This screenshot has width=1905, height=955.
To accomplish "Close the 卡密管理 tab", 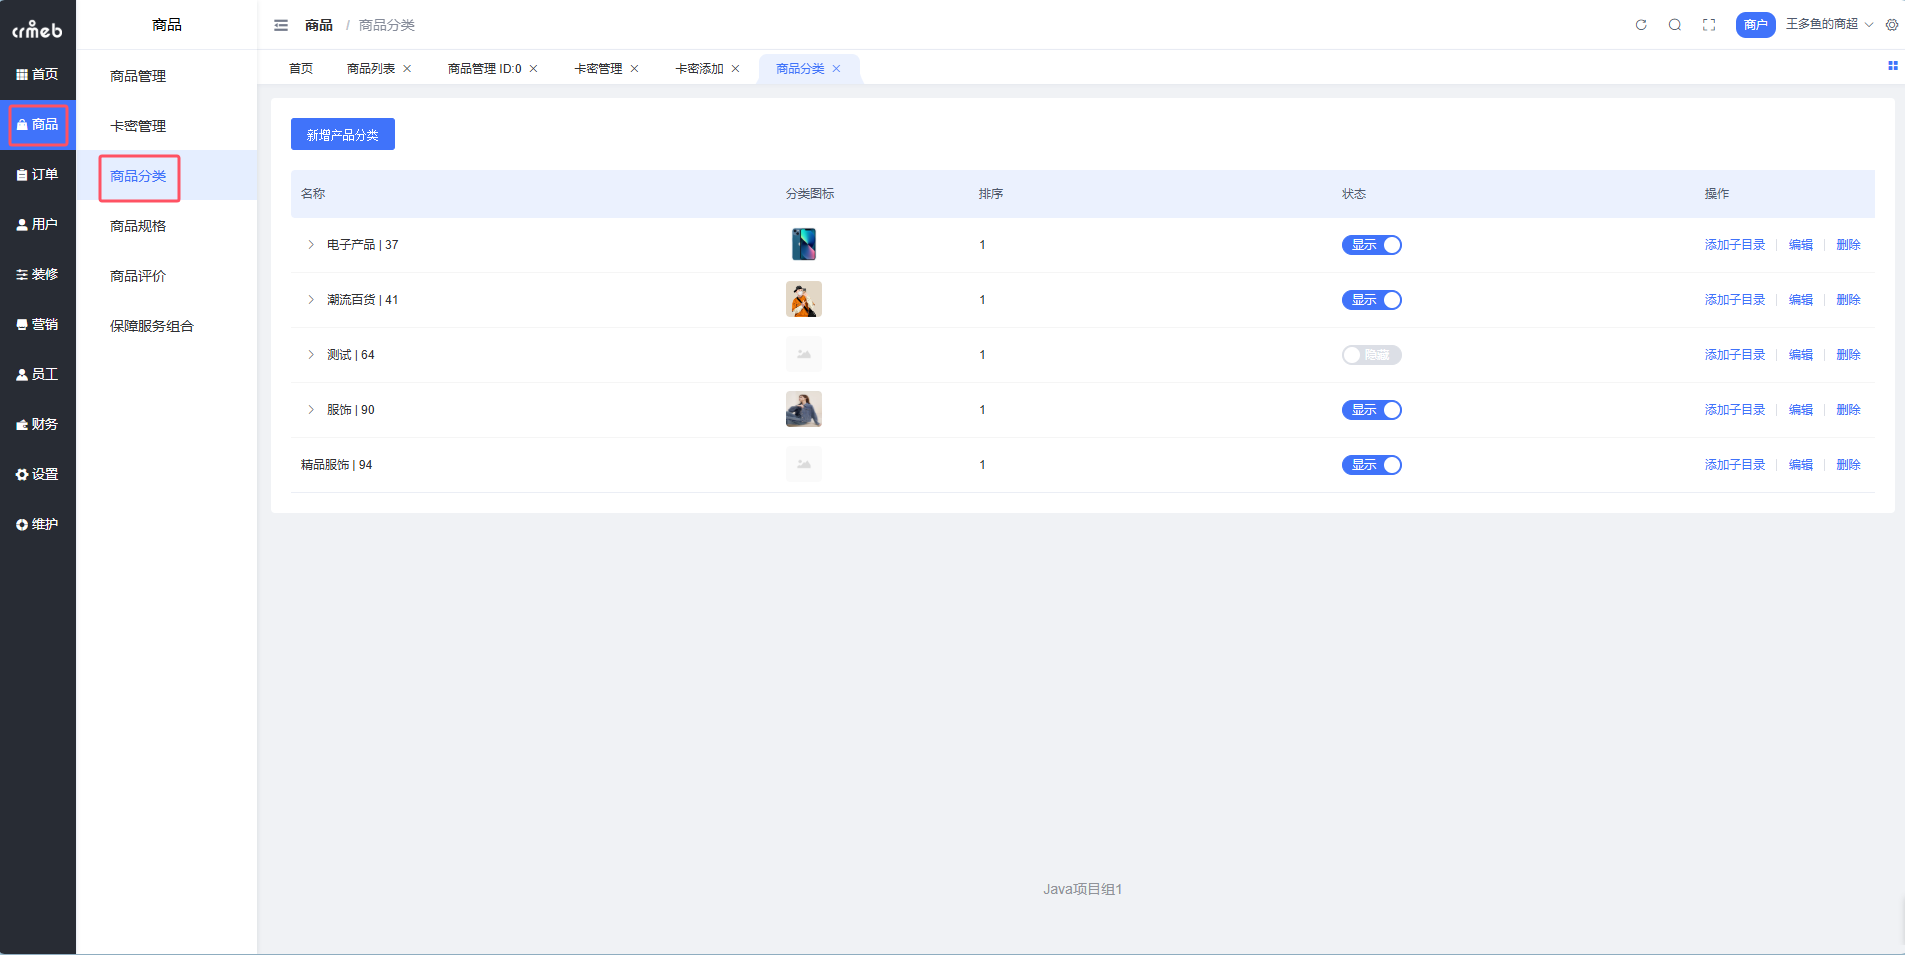I will (x=634, y=69).
